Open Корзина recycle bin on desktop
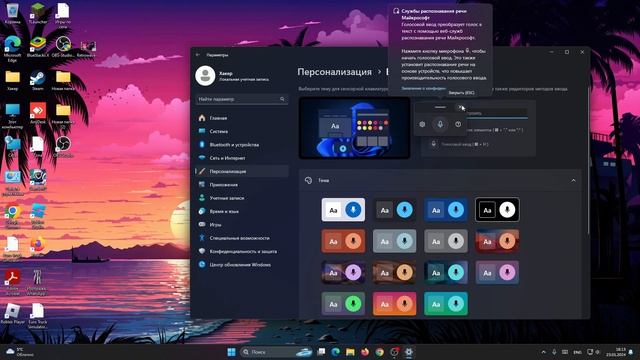Image resolution: width=640 pixels, height=360 pixels. 12,13
